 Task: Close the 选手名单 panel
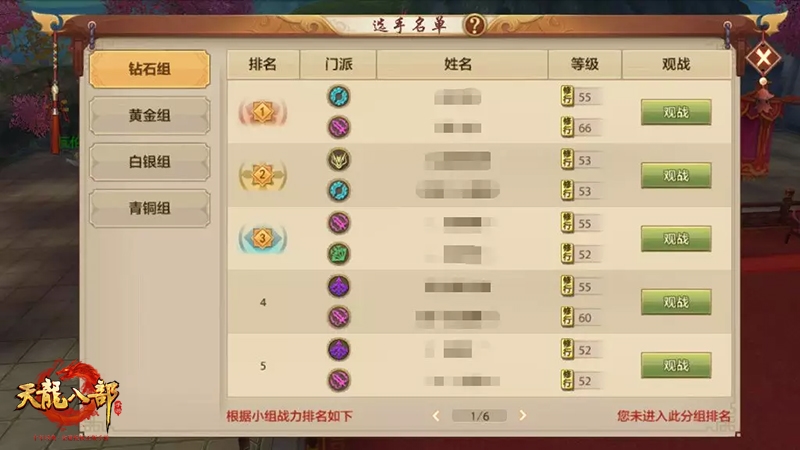(x=763, y=58)
